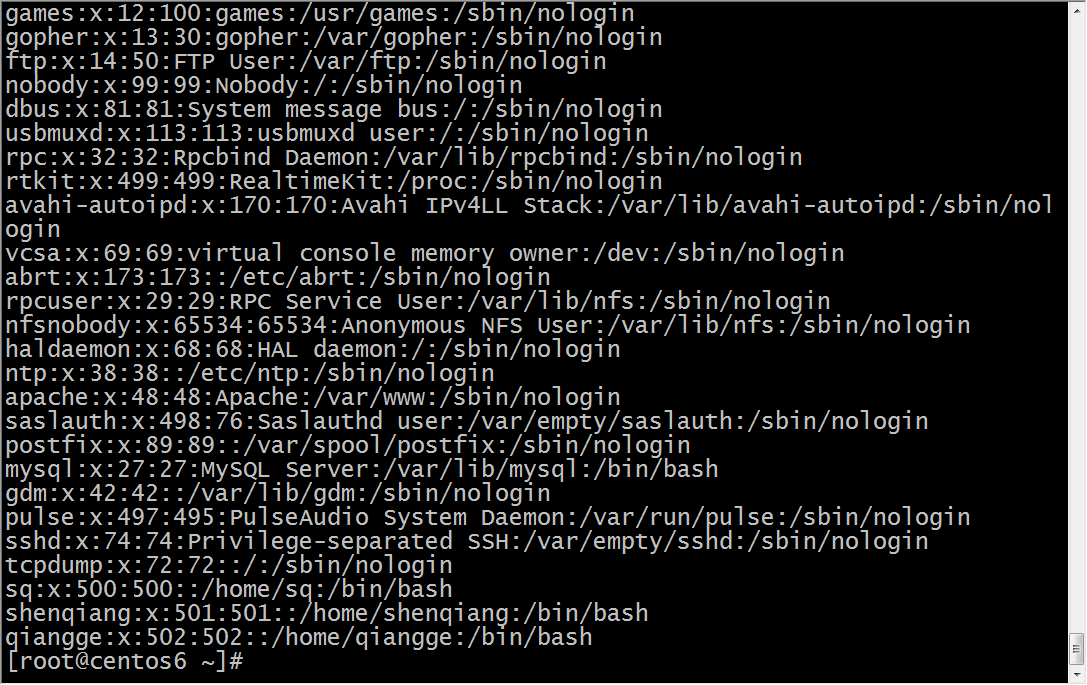
Task: Click the sq:x:500:500 account line
Action: pos(229,589)
